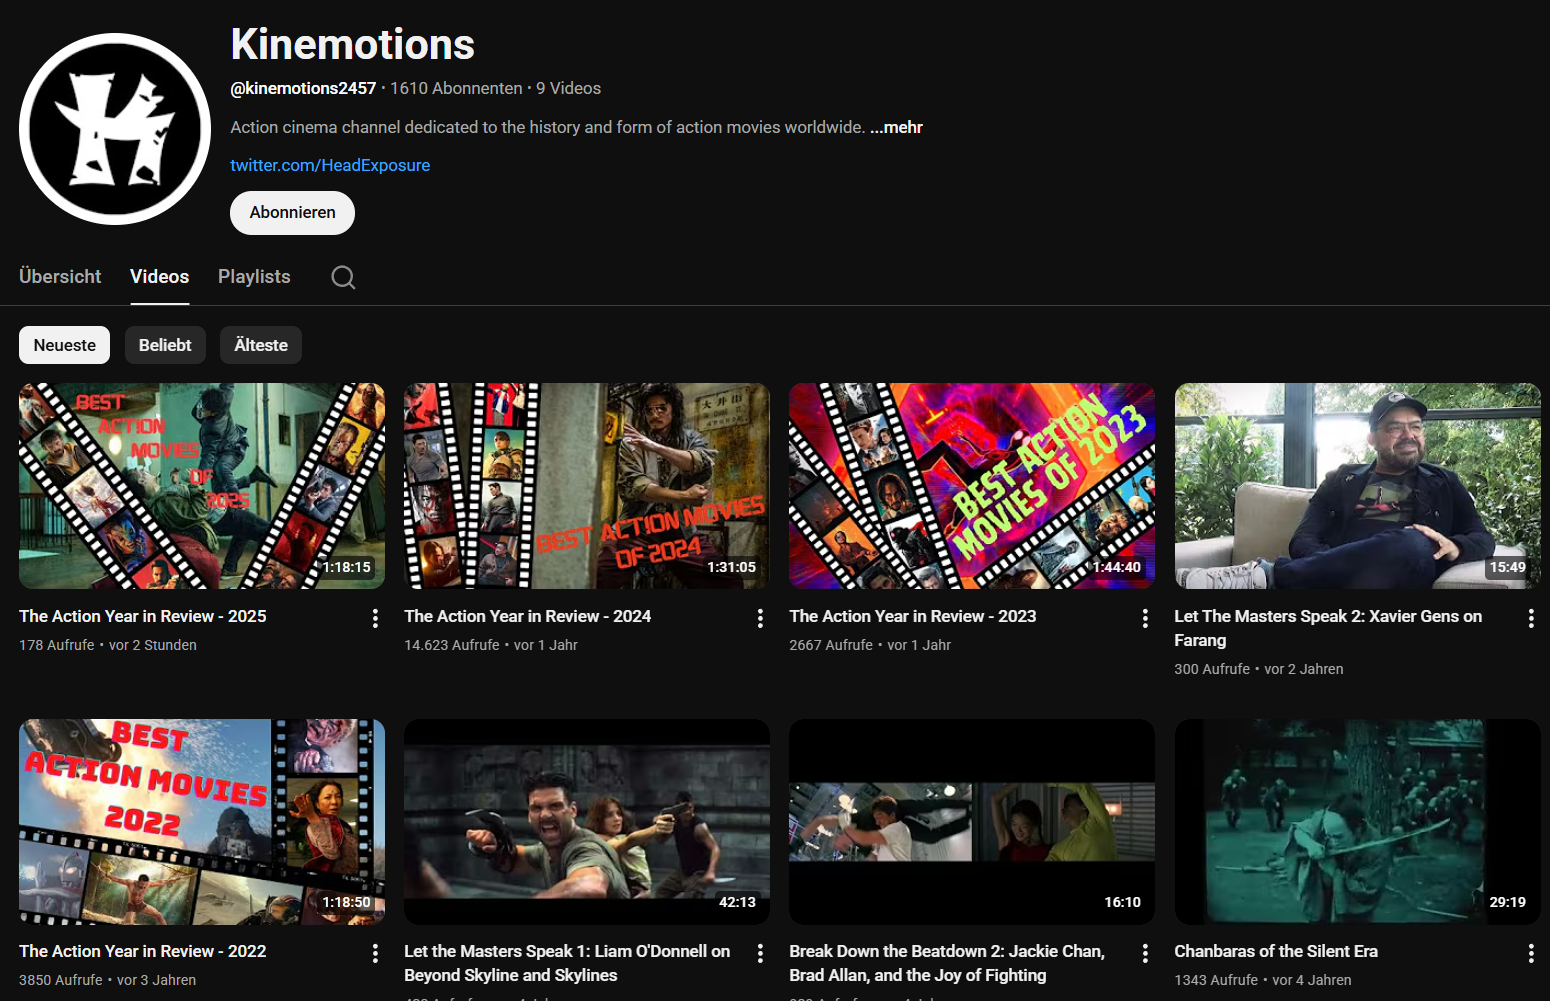1550x1001 pixels.
Task: Go to the Playlists tab
Action: pos(254,277)
